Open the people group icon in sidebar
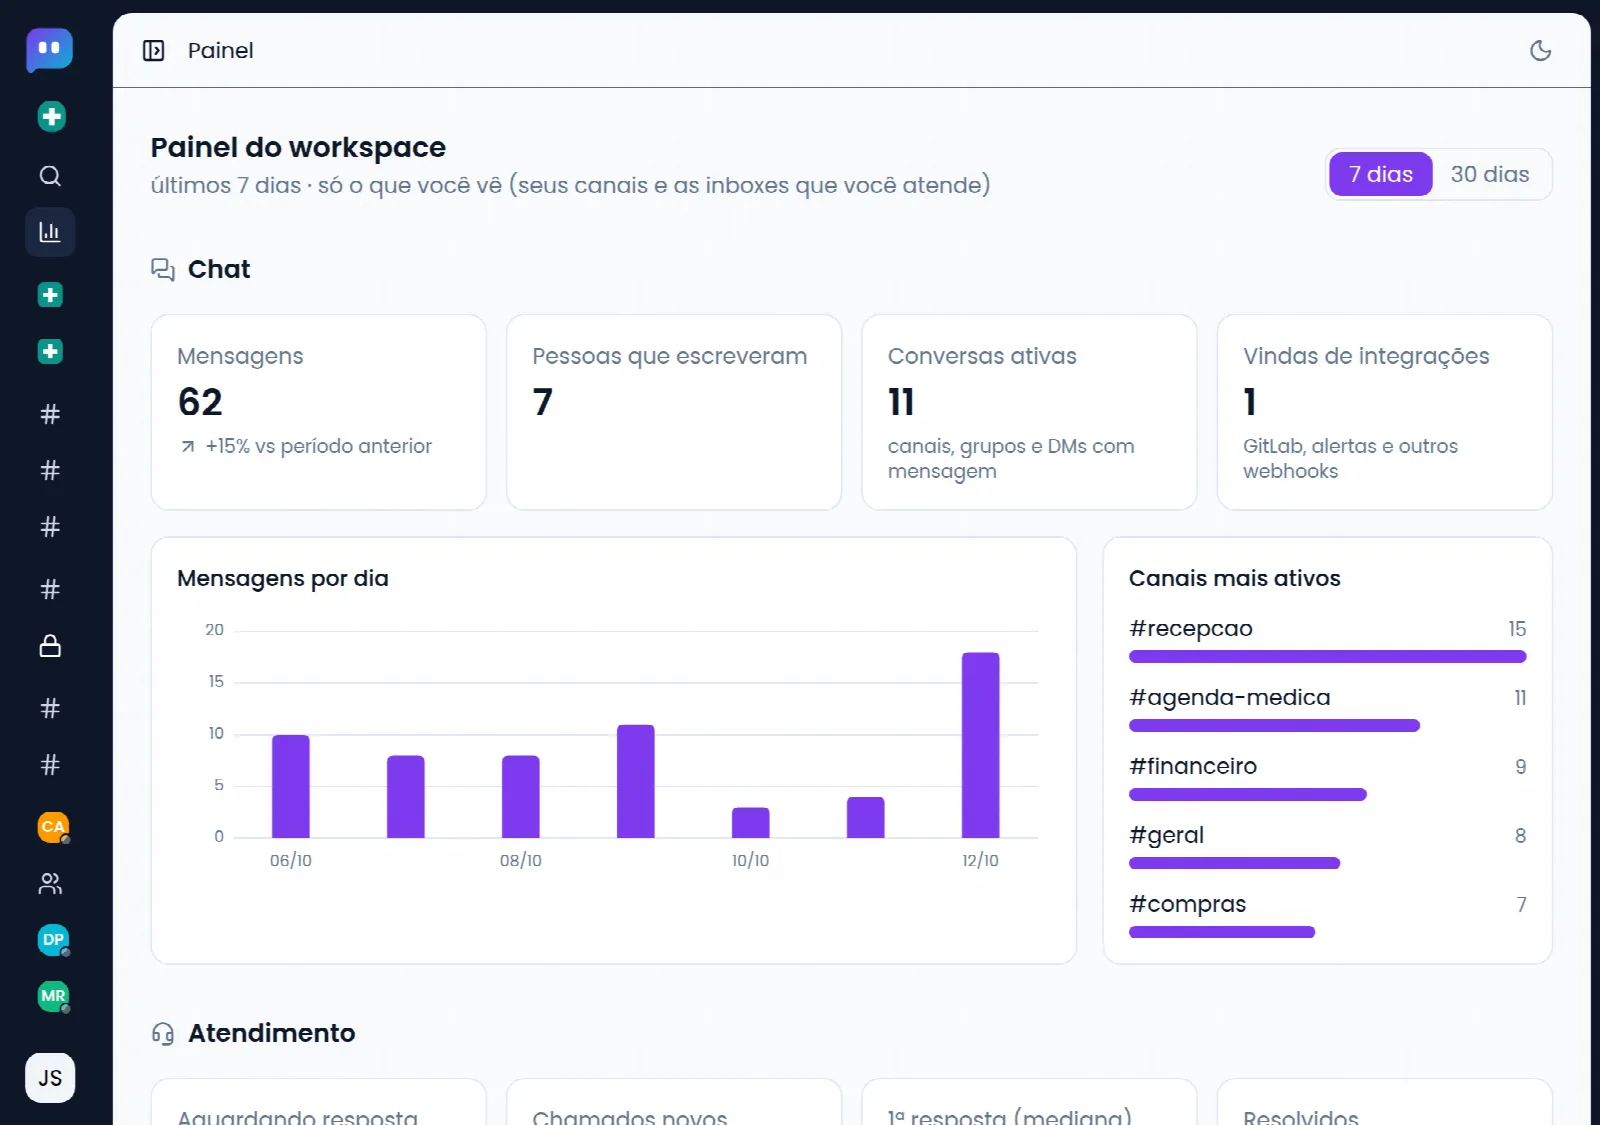The height and width of the screenshot is (1125, 1600). coord(50,884)
